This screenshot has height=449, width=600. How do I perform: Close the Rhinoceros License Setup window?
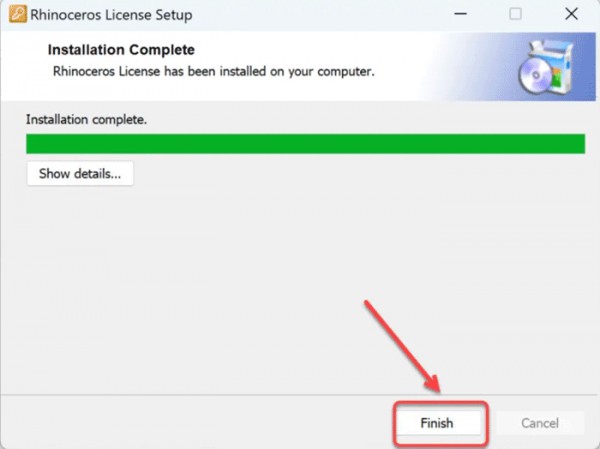pyautogui.click(x=571, y=14)
